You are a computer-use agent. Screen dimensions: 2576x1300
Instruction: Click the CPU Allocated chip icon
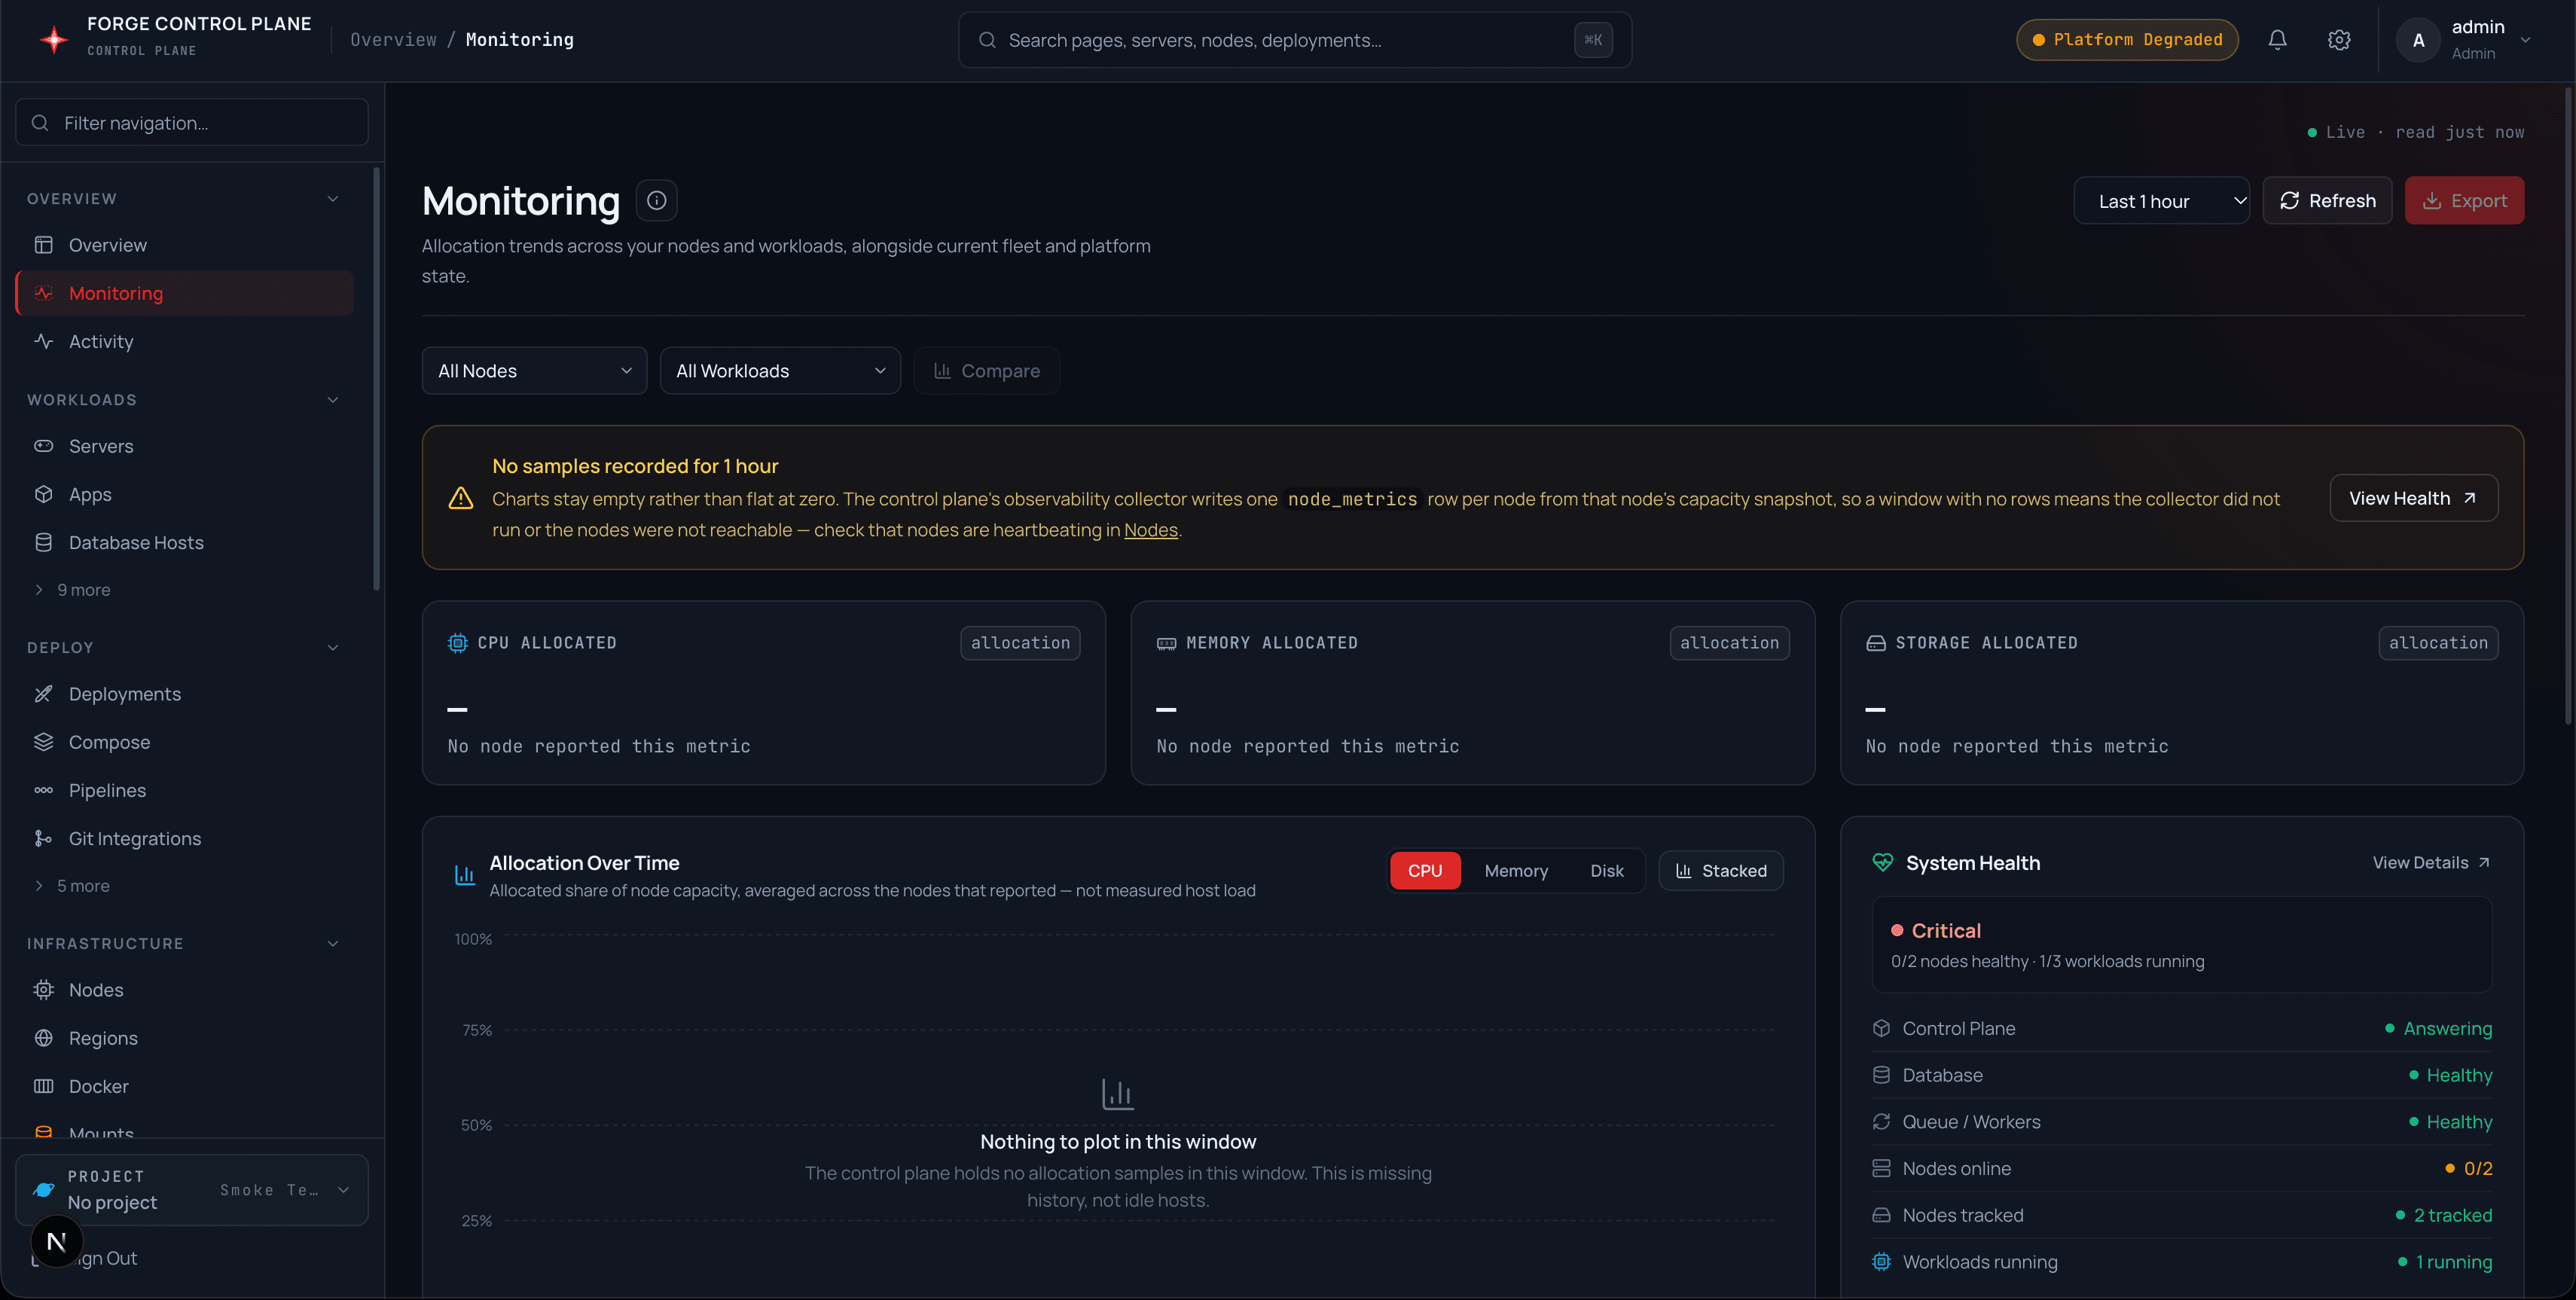click(x=457, y=643)
